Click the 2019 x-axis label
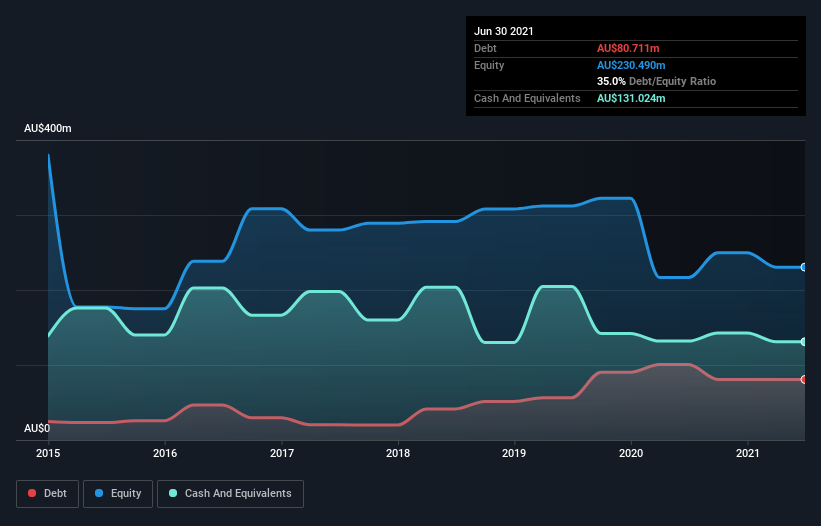 (514, 453)
